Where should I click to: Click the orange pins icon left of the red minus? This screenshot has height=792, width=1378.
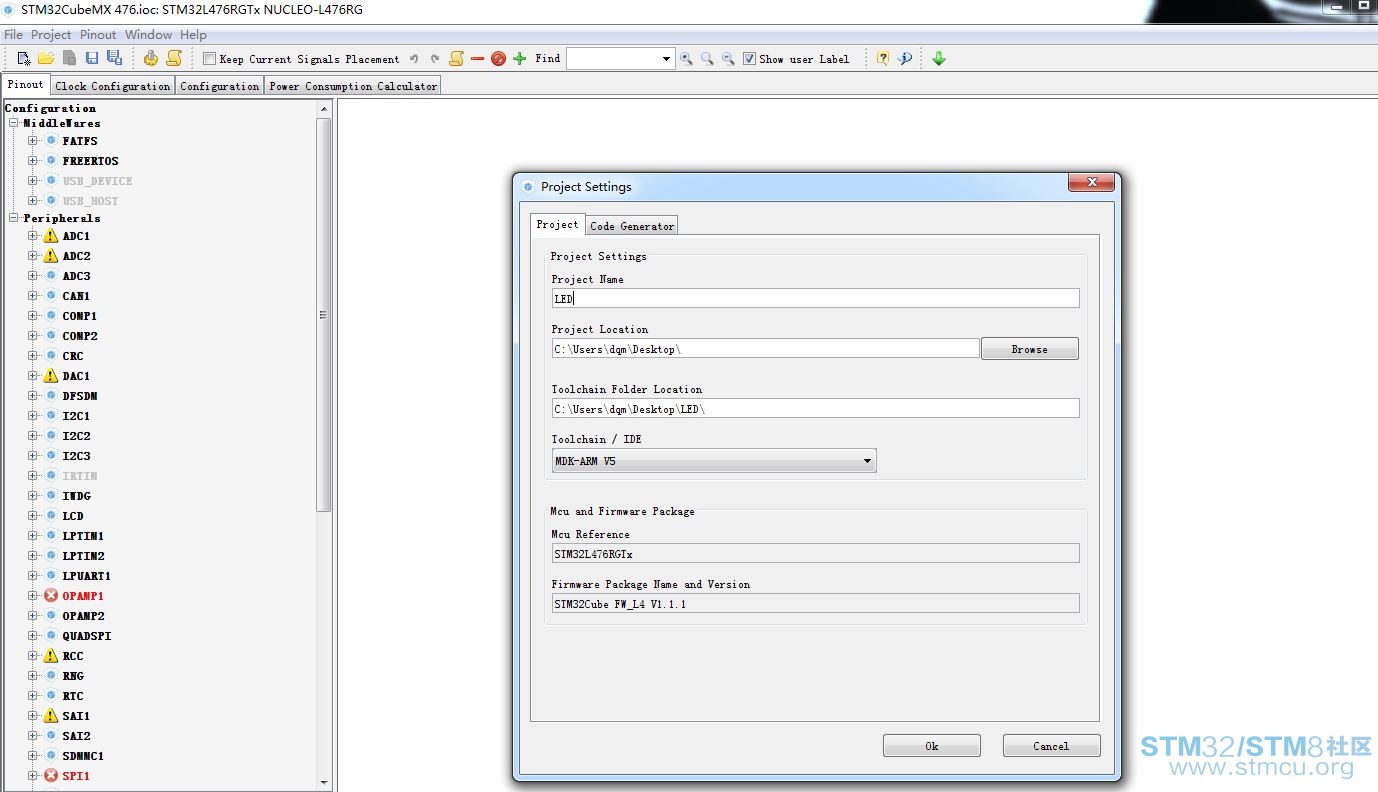click(x=456, y=58)
